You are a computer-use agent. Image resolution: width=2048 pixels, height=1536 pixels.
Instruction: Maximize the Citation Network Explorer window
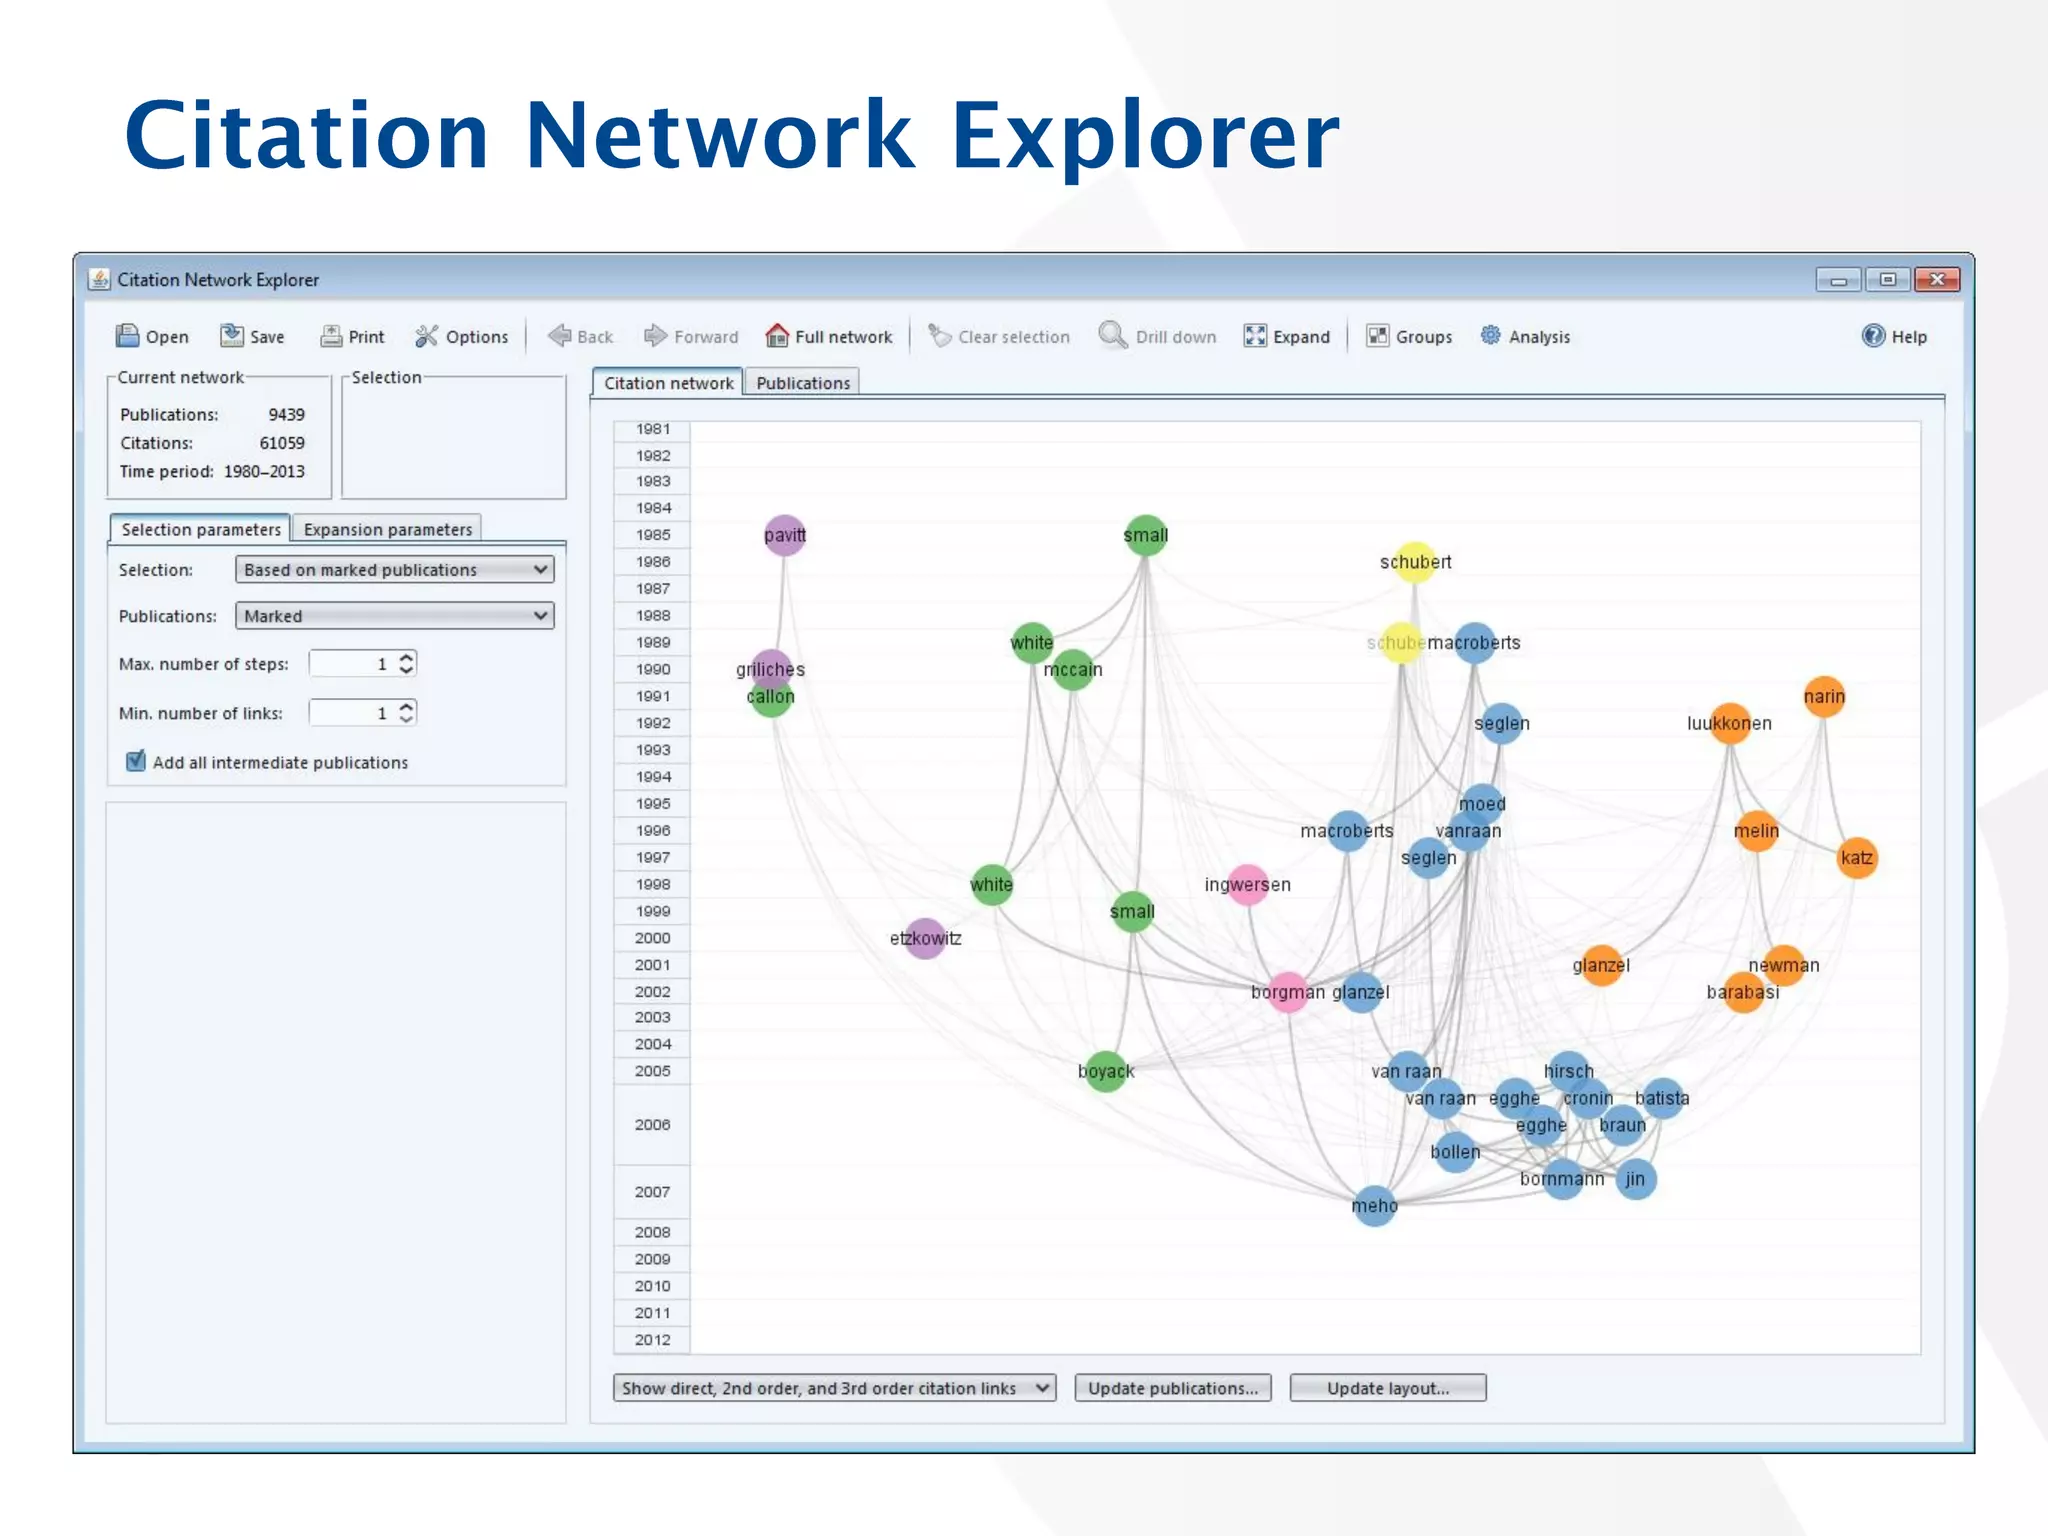point(1887,279)
